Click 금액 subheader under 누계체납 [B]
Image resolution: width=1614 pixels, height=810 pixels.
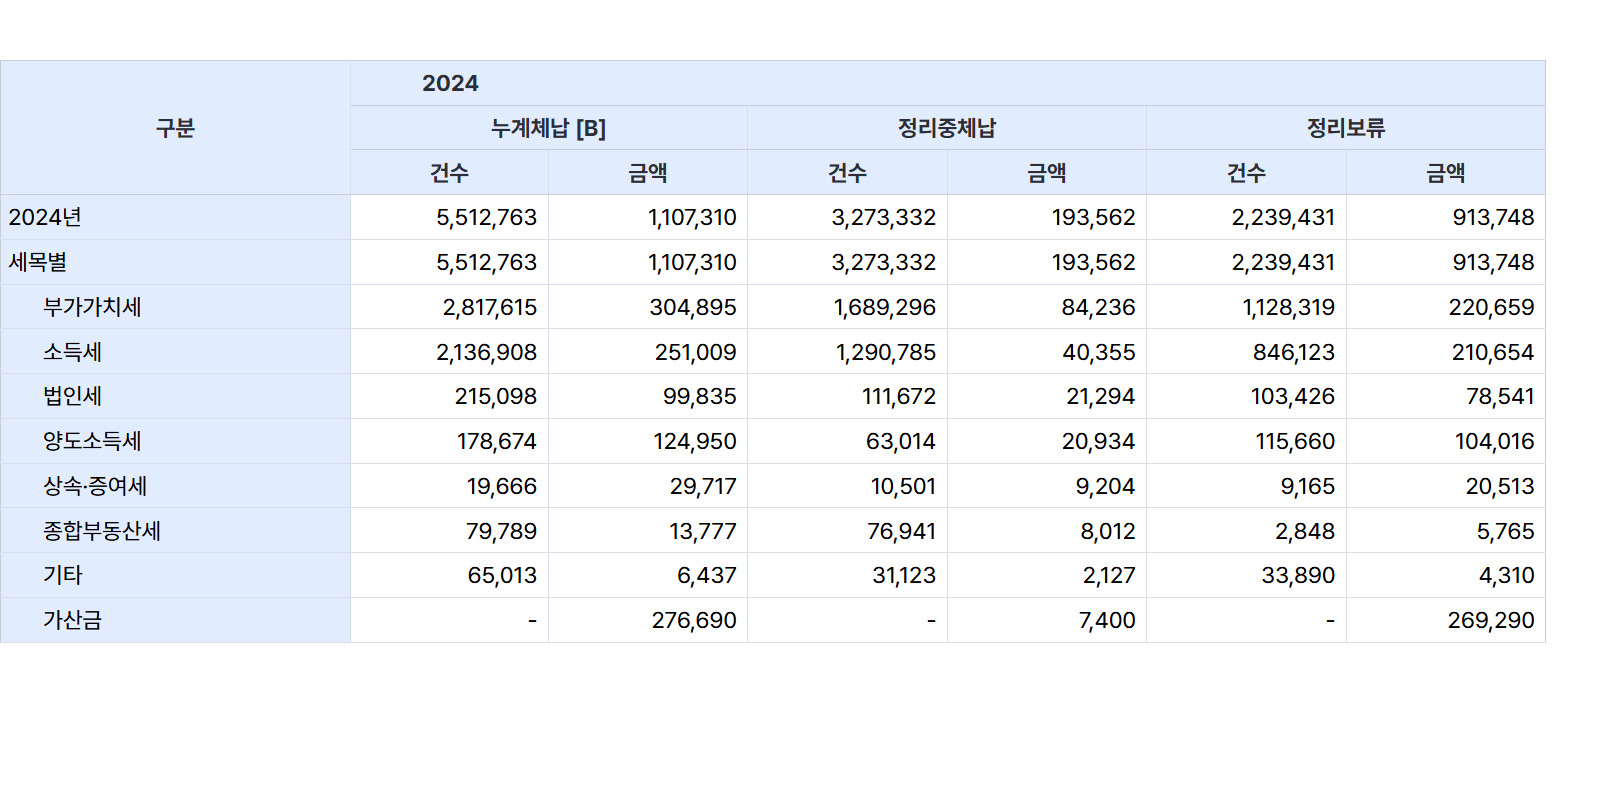pyautogui.click(x=648, y=173)
